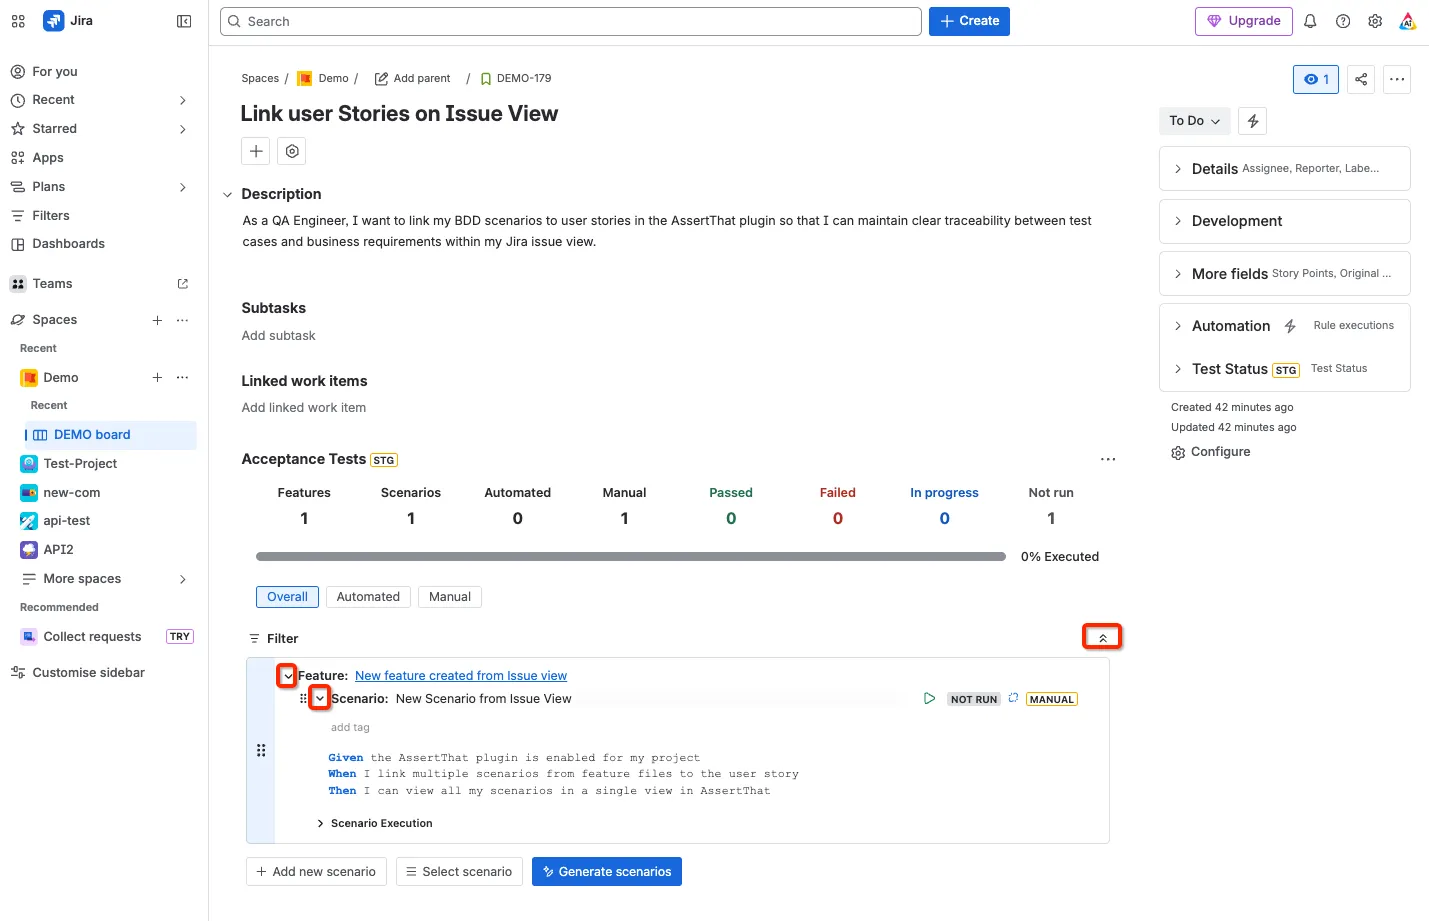The width and height of the screenshot is (1429, 921).
Task: Open the 'New feature created from Issue view' link
Action: pos(461,676)
